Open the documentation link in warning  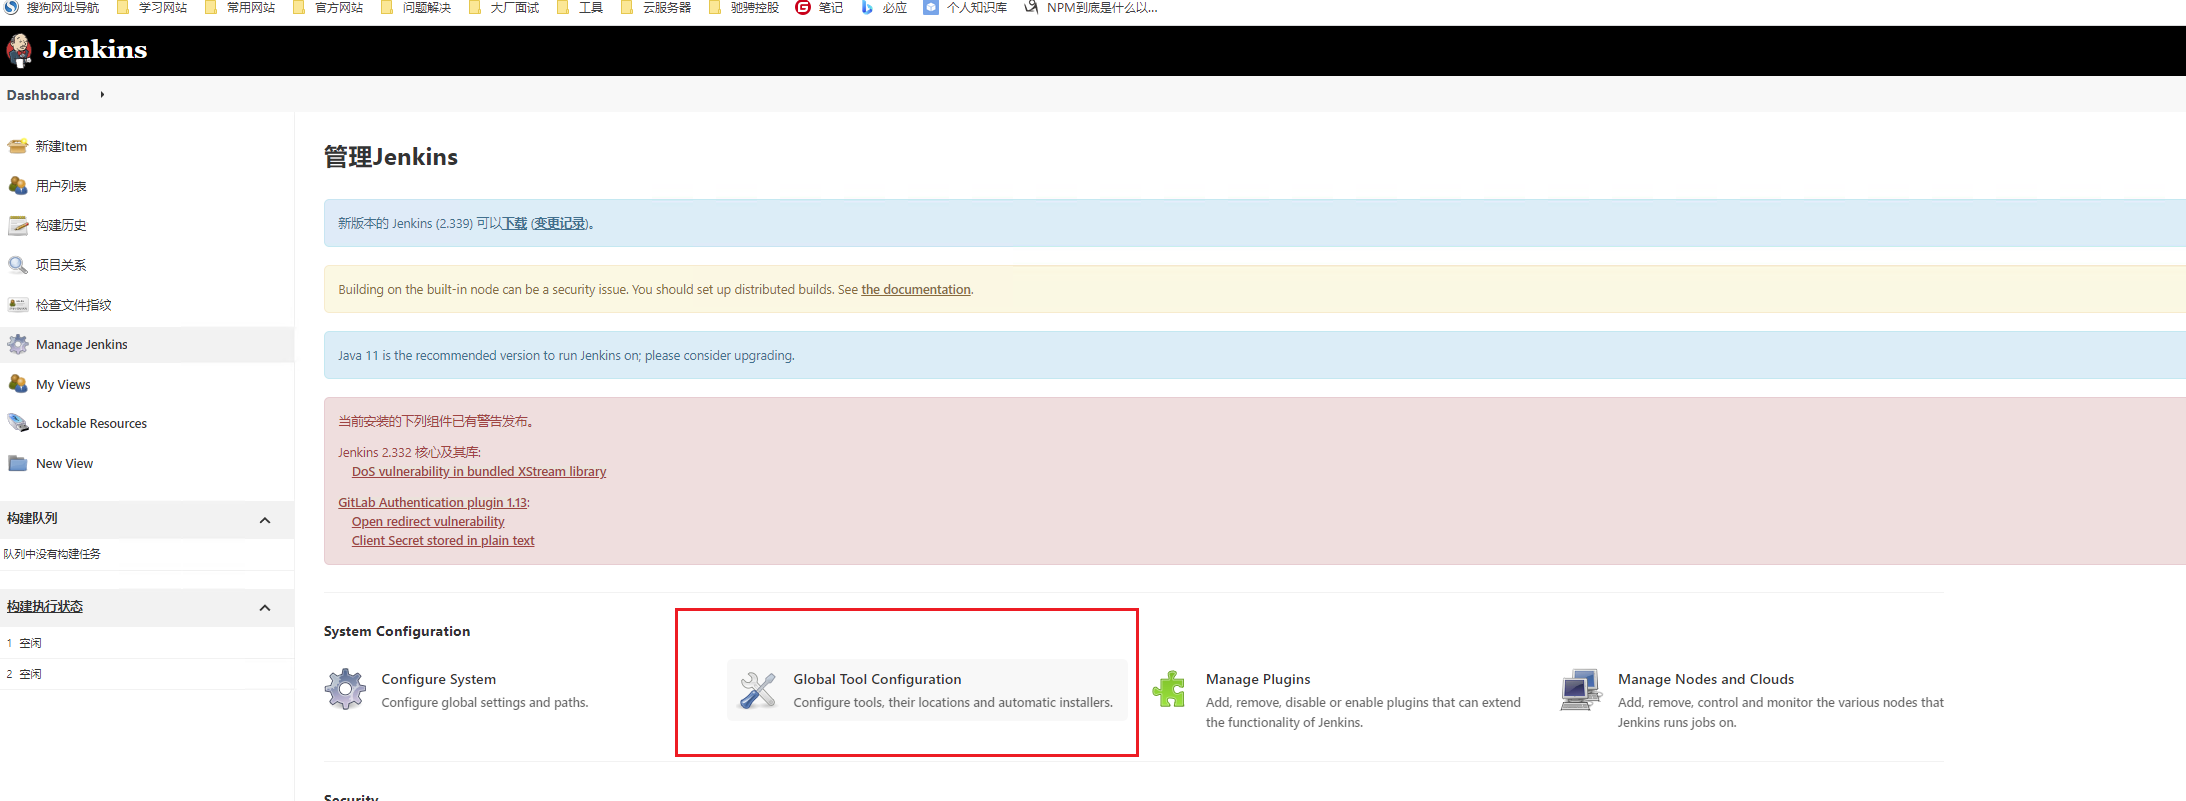point(916,289)
